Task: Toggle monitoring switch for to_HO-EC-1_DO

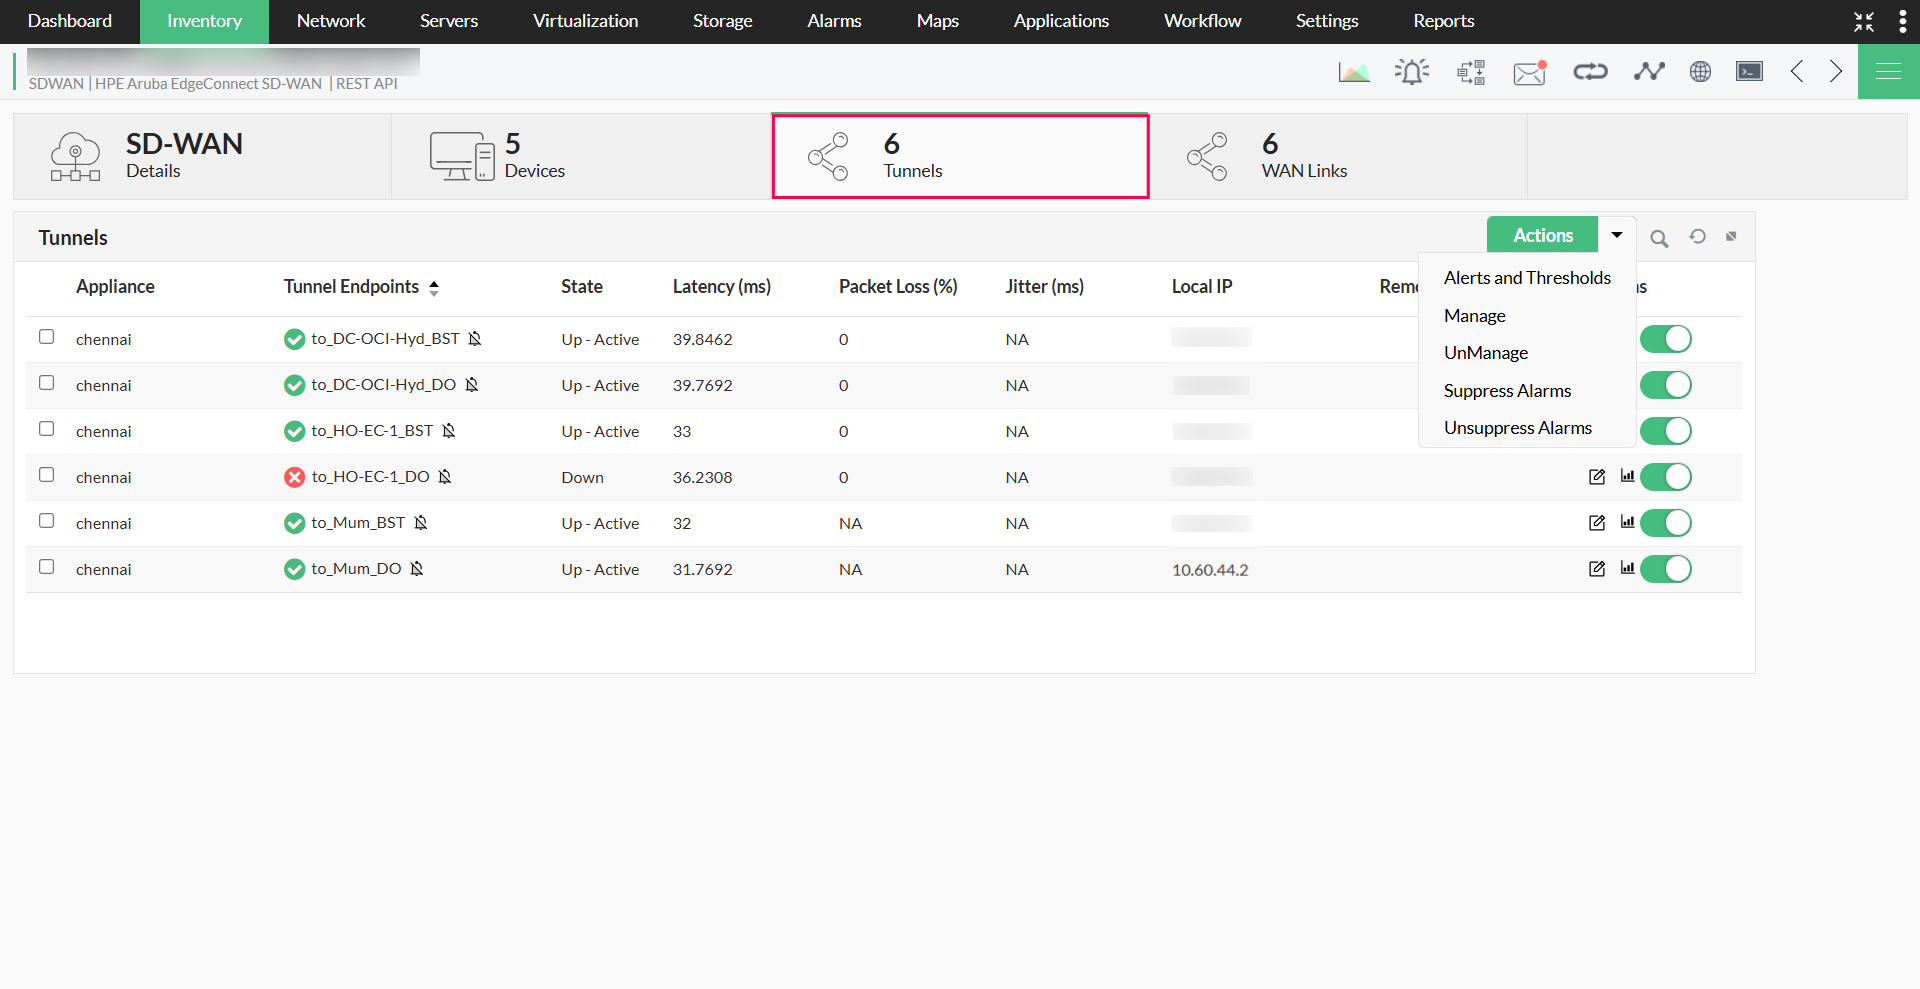Action: [x=1666, y=477]
